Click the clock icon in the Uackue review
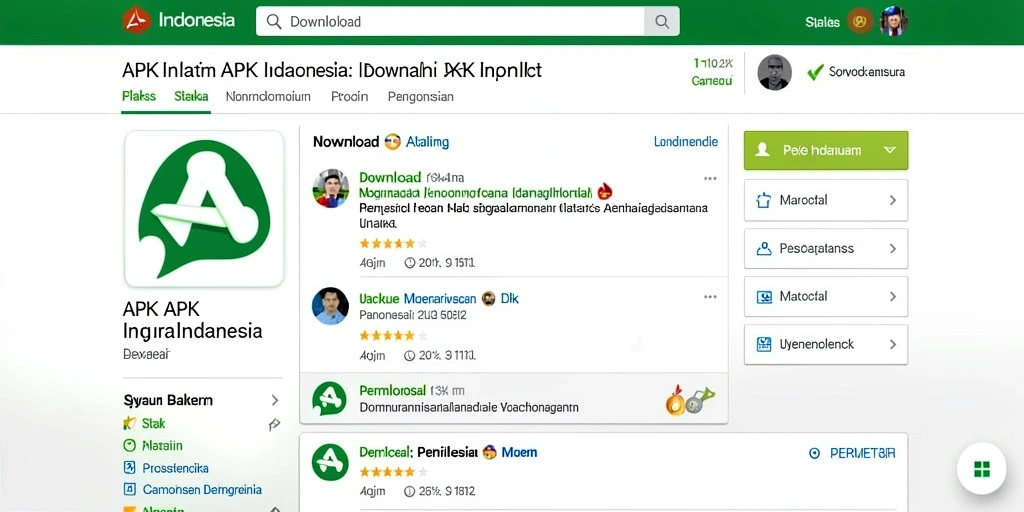1024x512 pixels. (409, 356)
